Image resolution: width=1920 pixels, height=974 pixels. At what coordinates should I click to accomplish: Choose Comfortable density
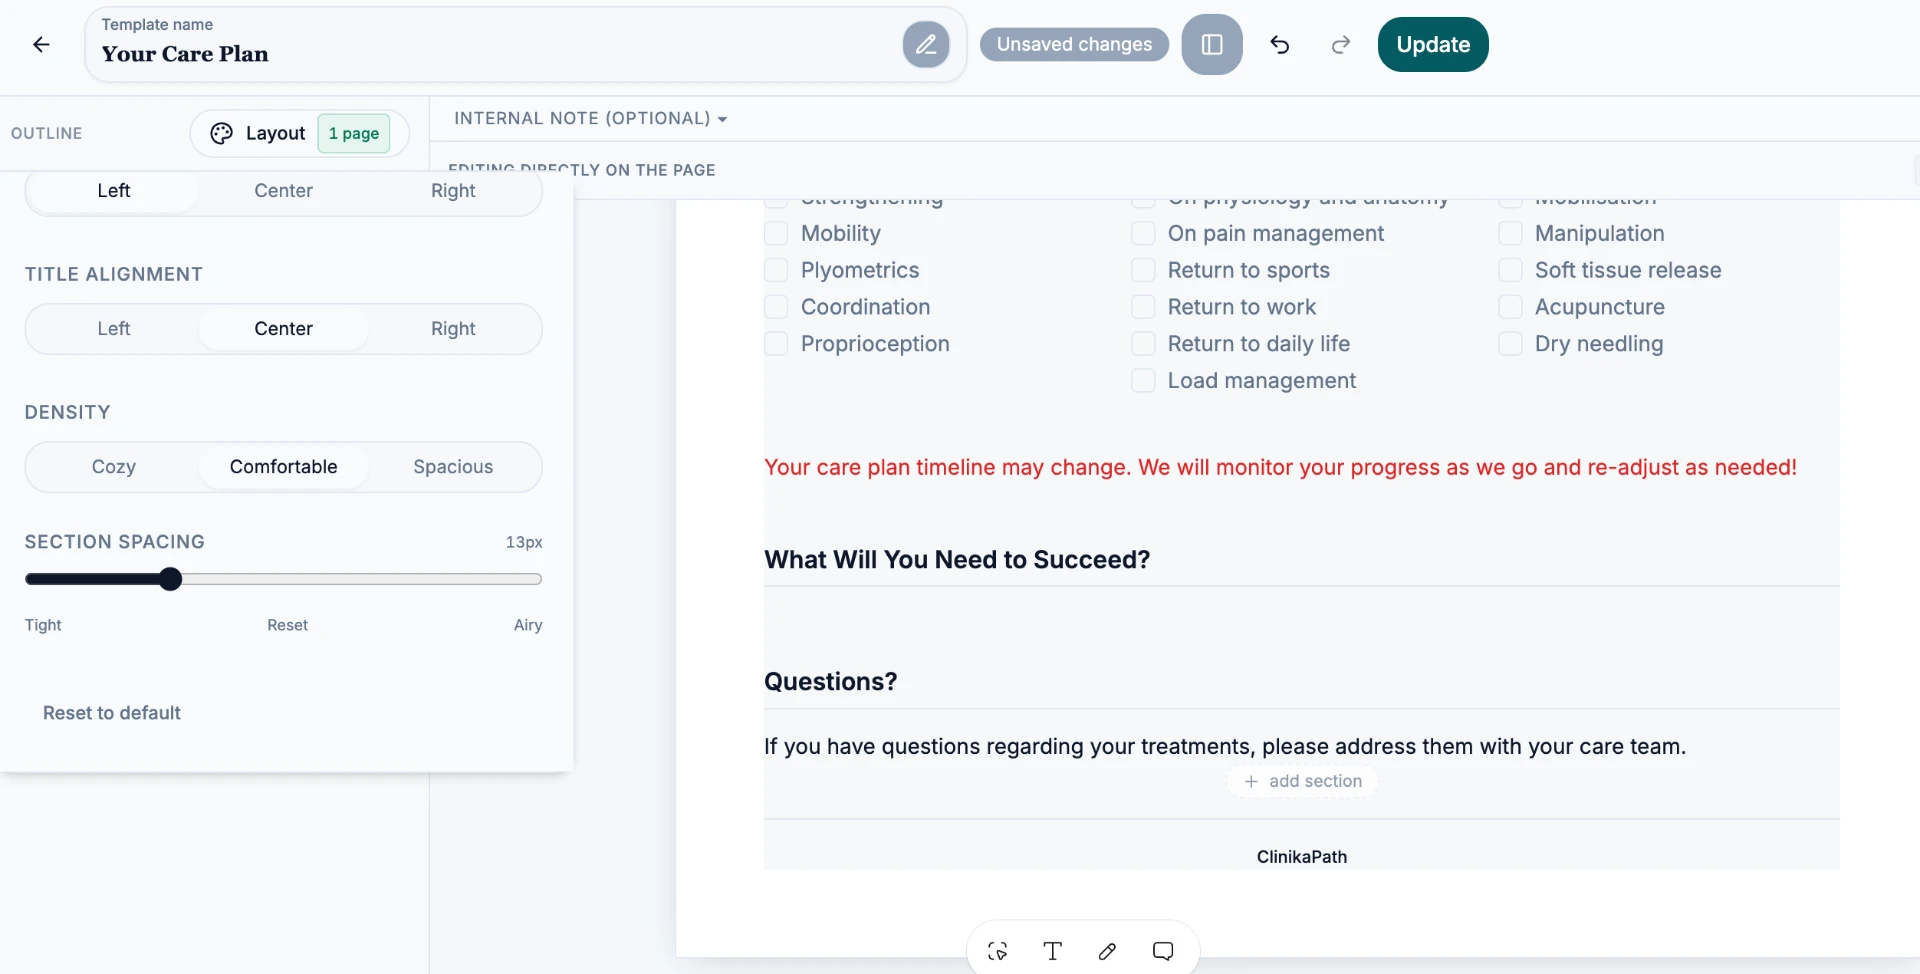284,467
